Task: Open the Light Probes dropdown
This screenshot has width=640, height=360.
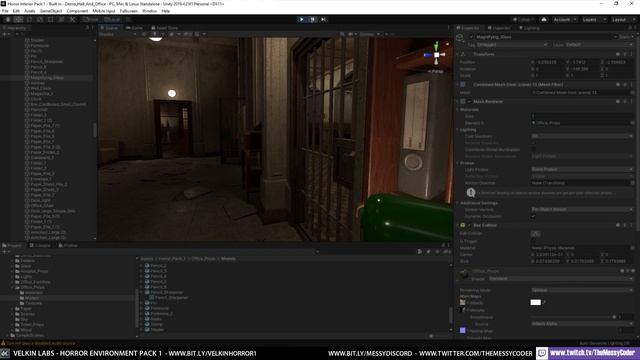Action: pyautogui.click(x=582, y=169)
